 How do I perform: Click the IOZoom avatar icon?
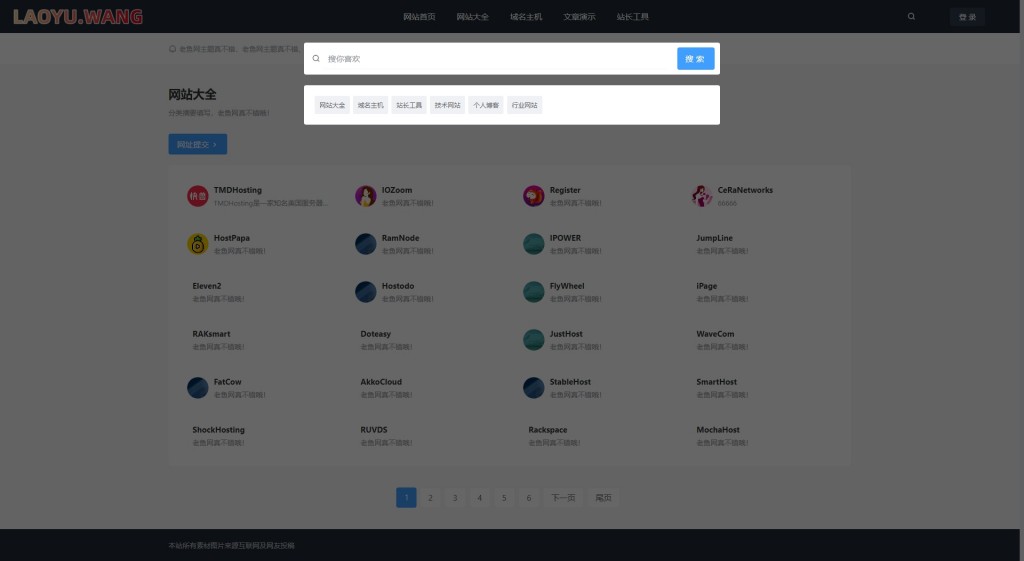point(365,196)
